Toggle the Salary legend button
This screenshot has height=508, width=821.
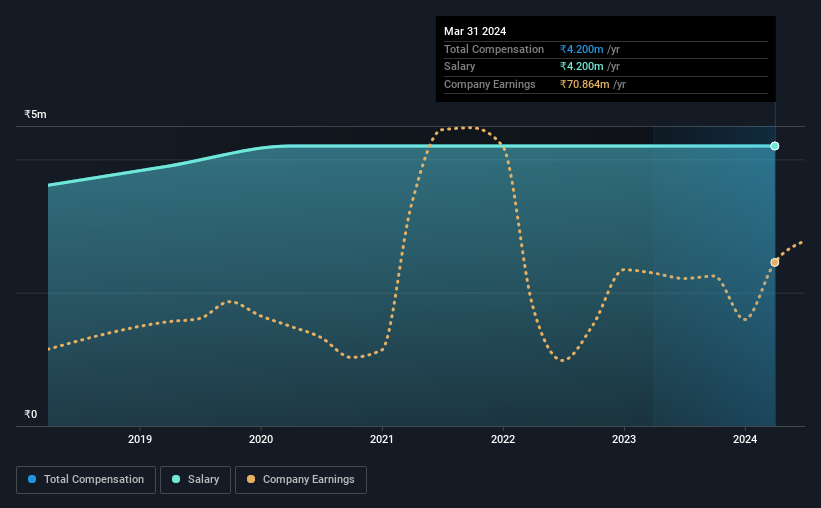pyautogui.click(x=195, y=480)
